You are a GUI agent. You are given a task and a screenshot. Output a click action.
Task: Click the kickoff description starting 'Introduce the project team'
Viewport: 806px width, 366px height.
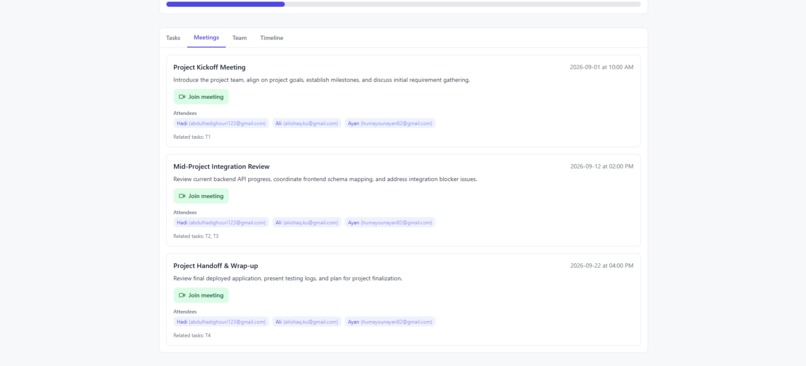tap(321, 80)
